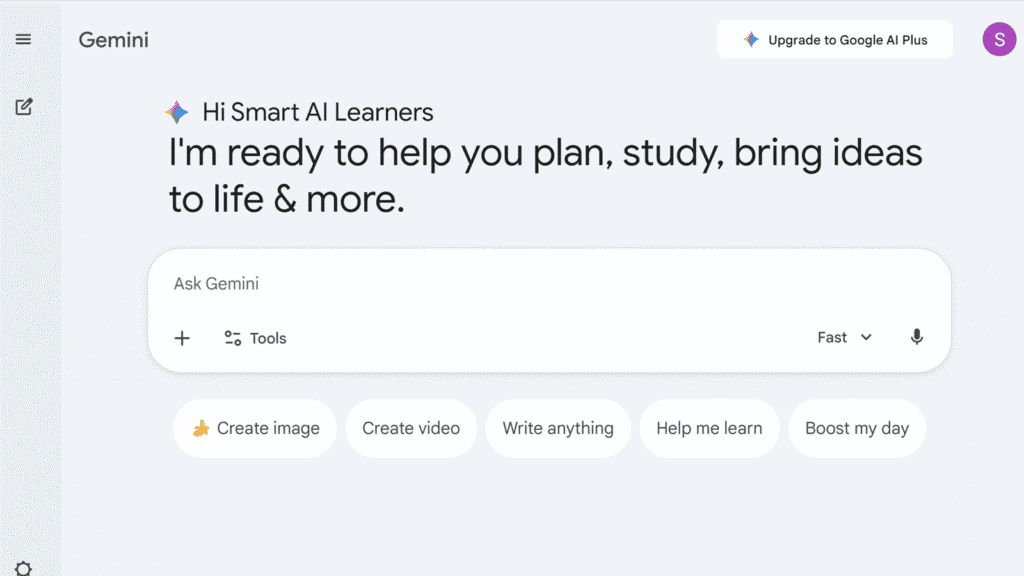Start a new chat using the compose icon
The image size is (1024, 576).
[x=23, y=107]
